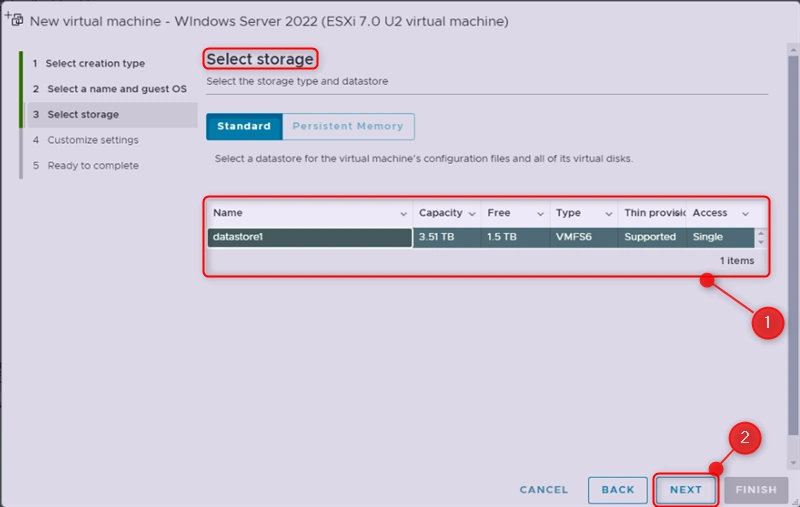Switch to the Persistent Memory tab

point(348,126)
